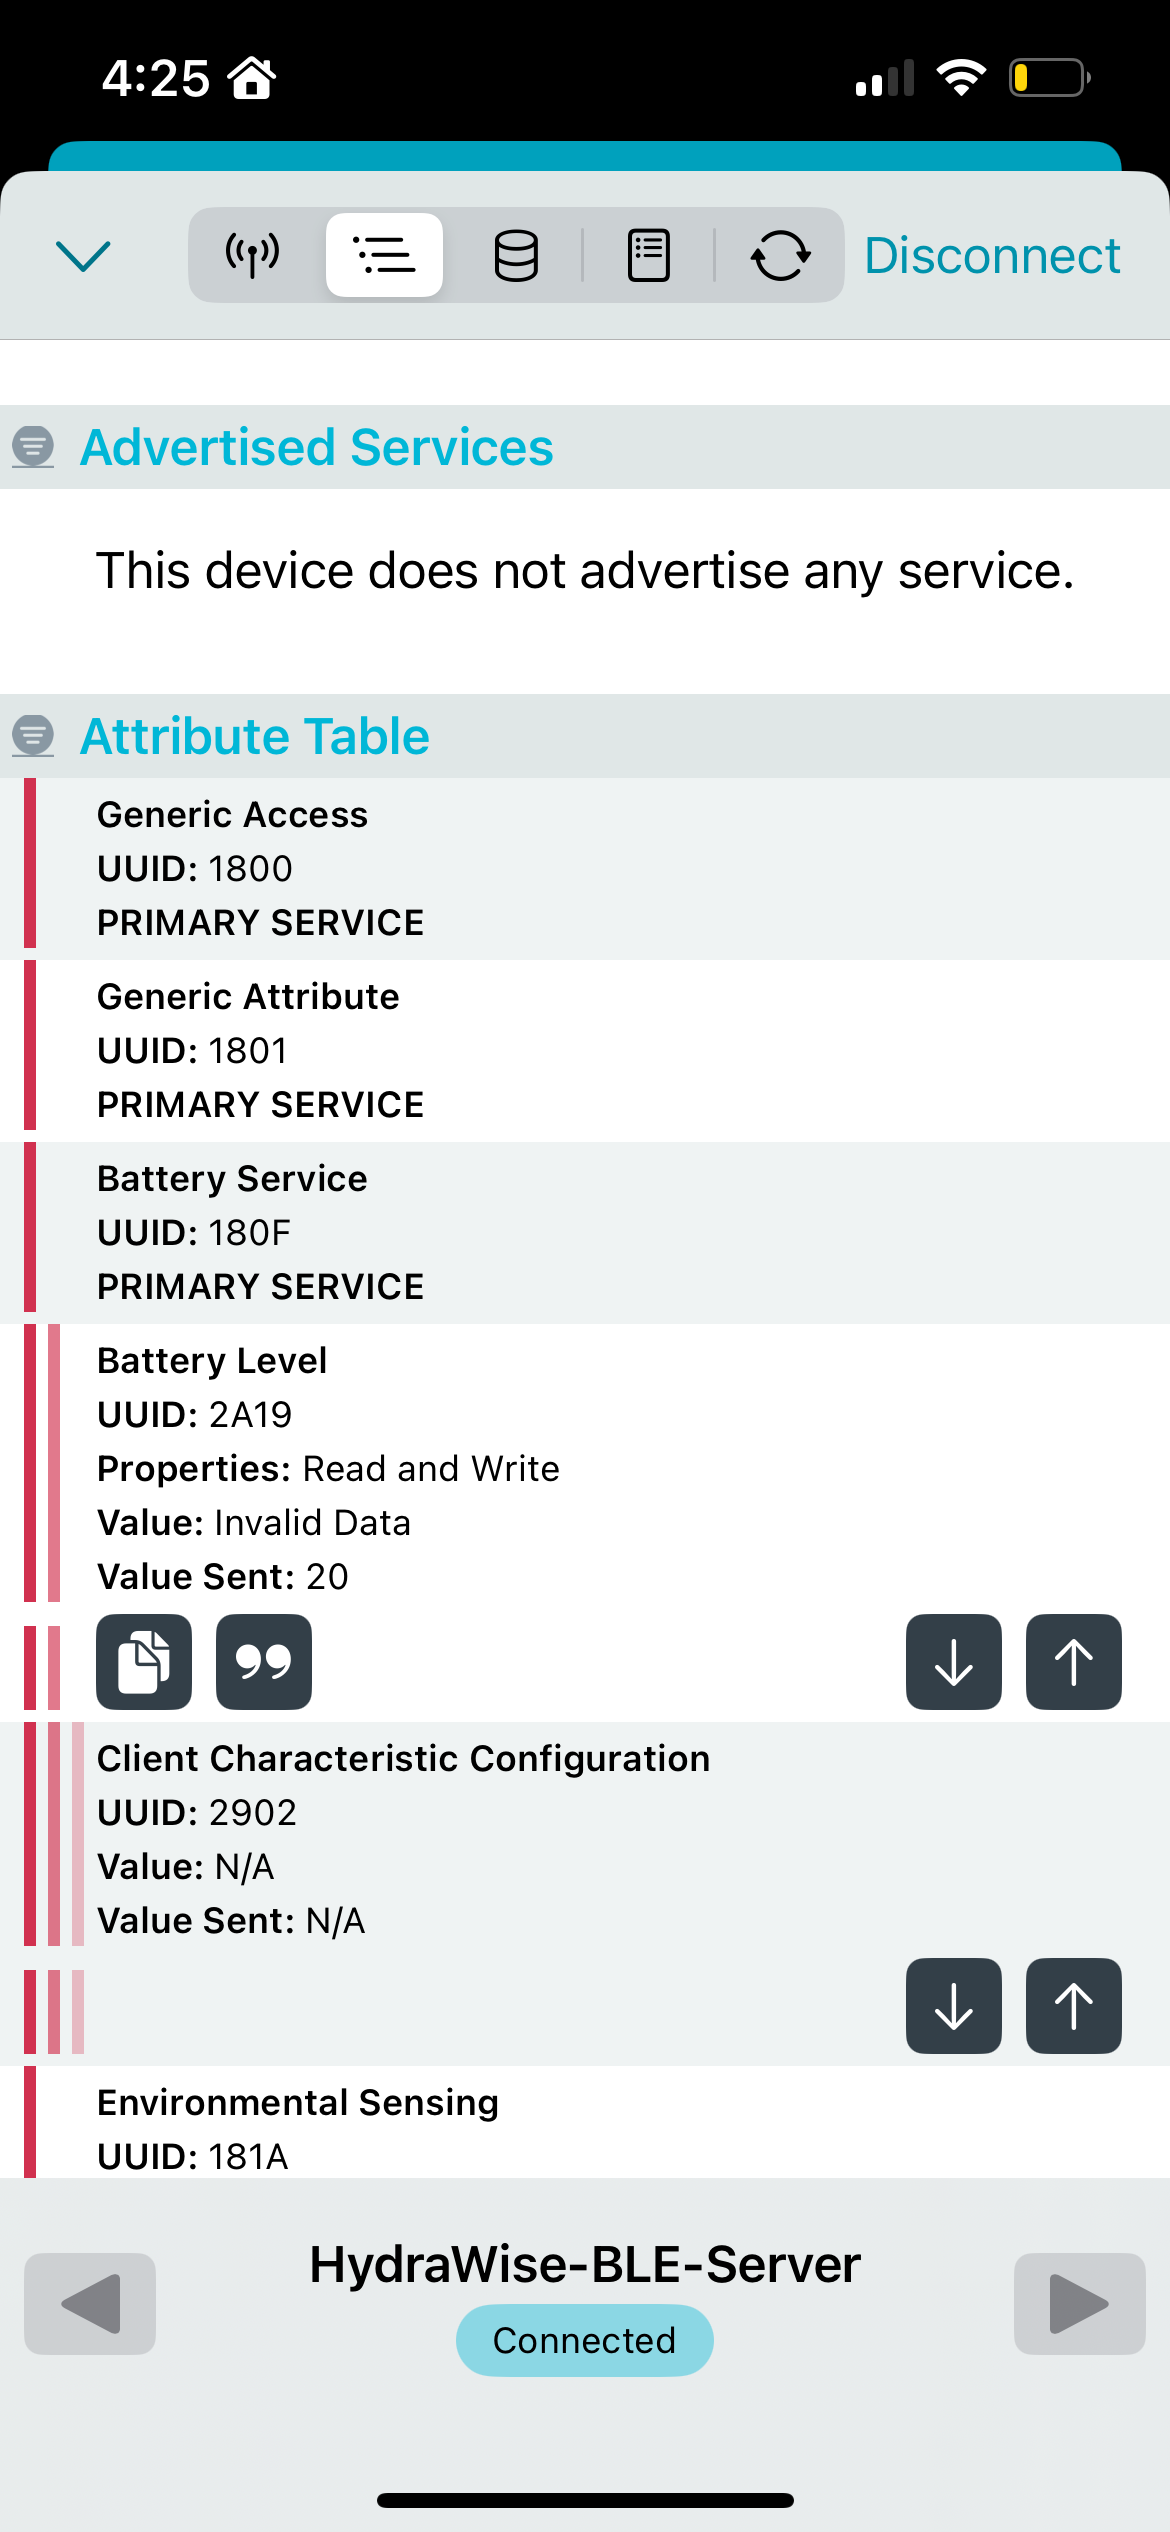Tap the chevron down to dismiss panel
Screen dimensions: 1170x2532
[83, 256]
